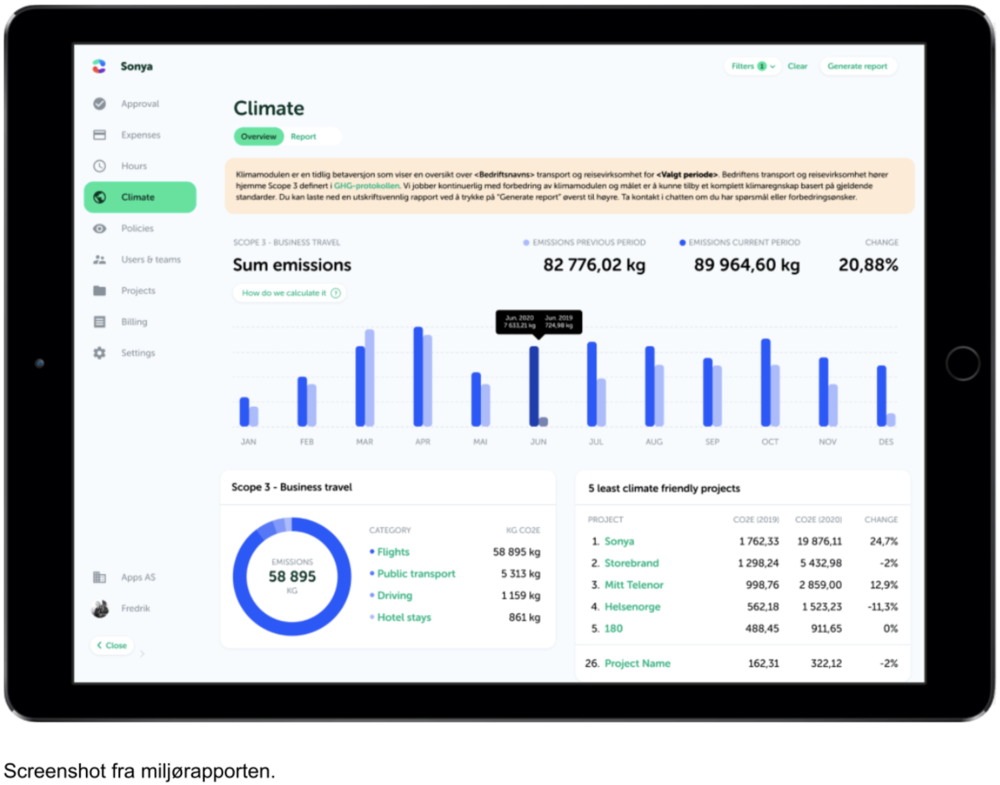The width and height of the screenshot is (1000, 785).
Task: Select the JAN bar in emissions chart
Action: 244,412
